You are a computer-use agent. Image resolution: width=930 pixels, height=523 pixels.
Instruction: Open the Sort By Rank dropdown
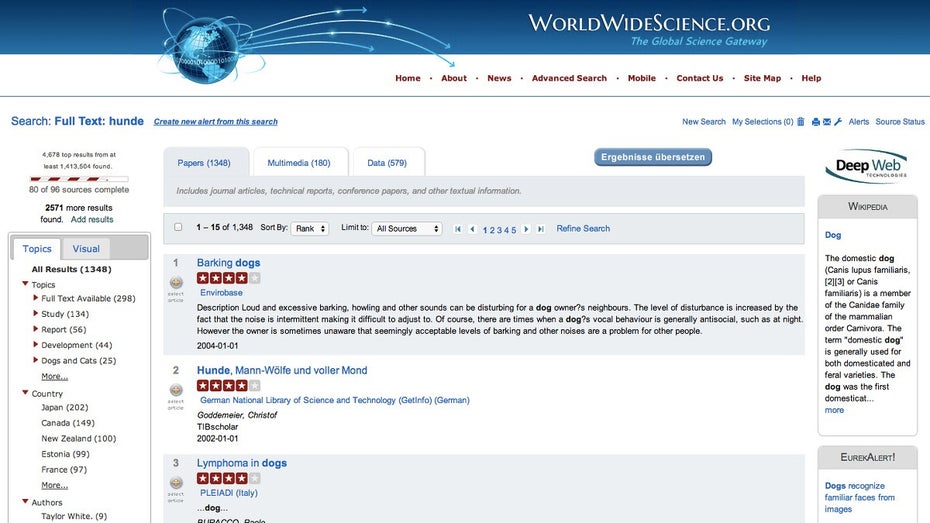(x=309, y=229)
